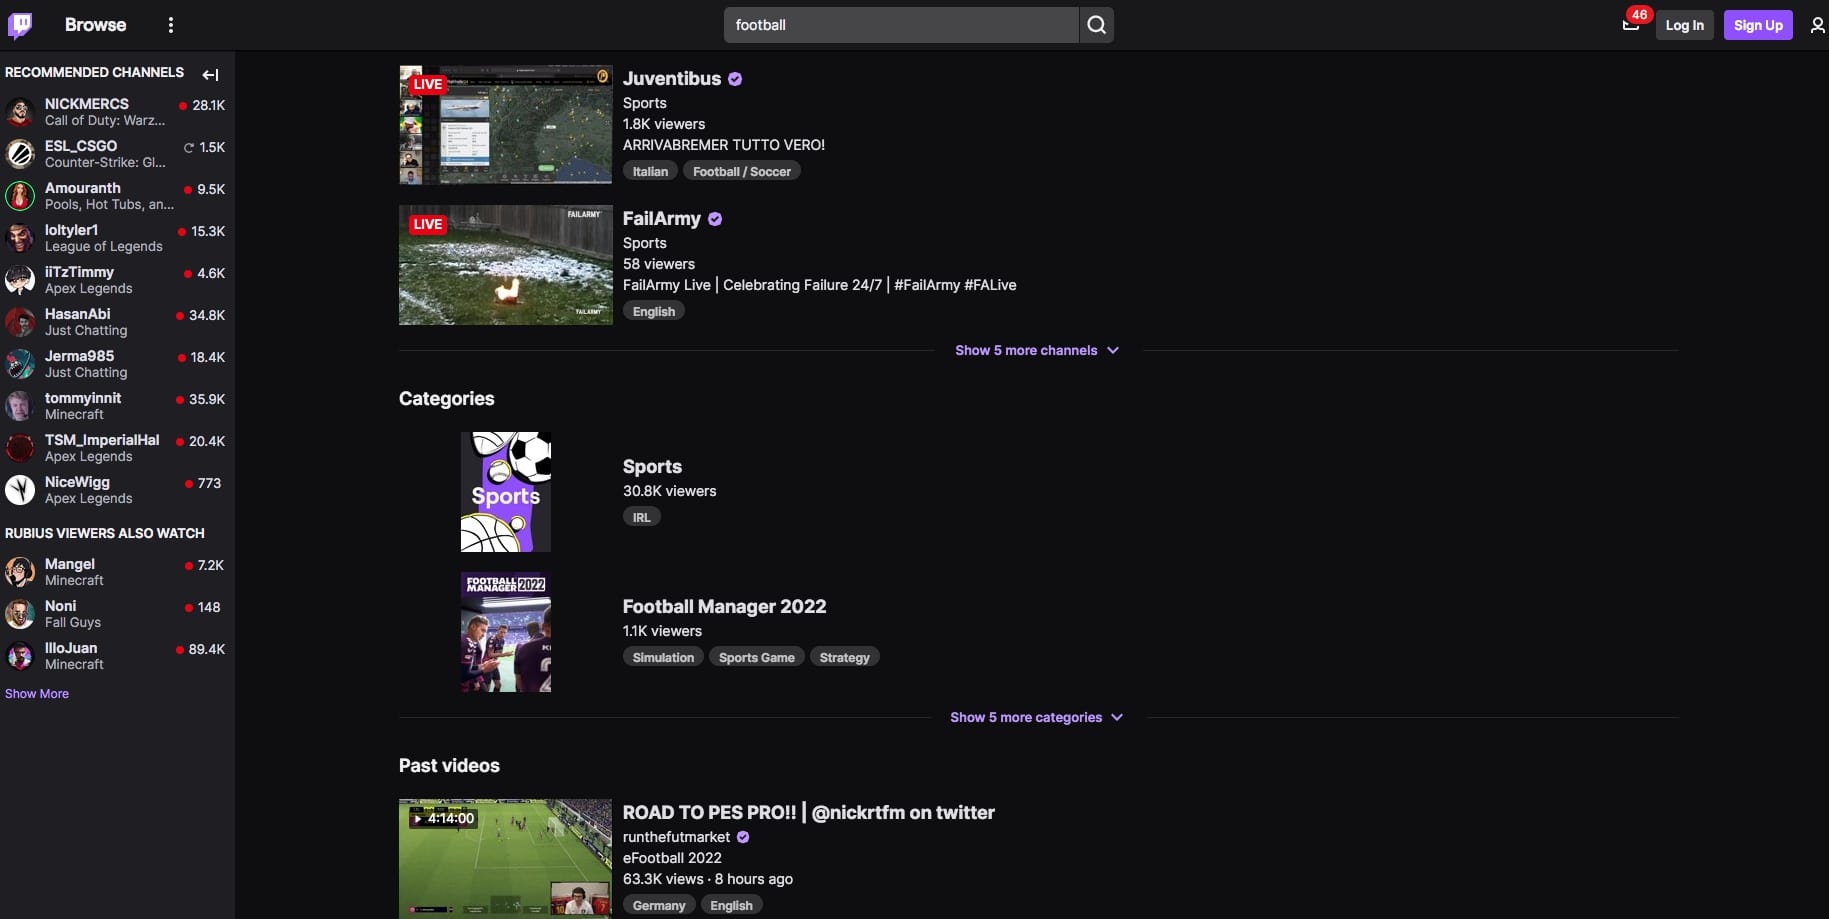Open TSM_ImperialHal channel avatar
The height and width of the screenshot is (919, 1829).
click(x=20, y=448)
